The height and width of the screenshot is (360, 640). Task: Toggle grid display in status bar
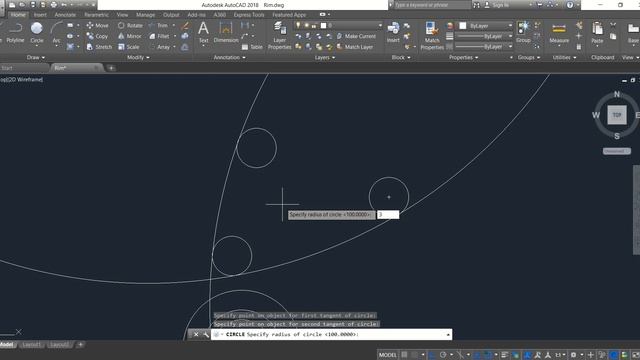click(x=404, y=355)
